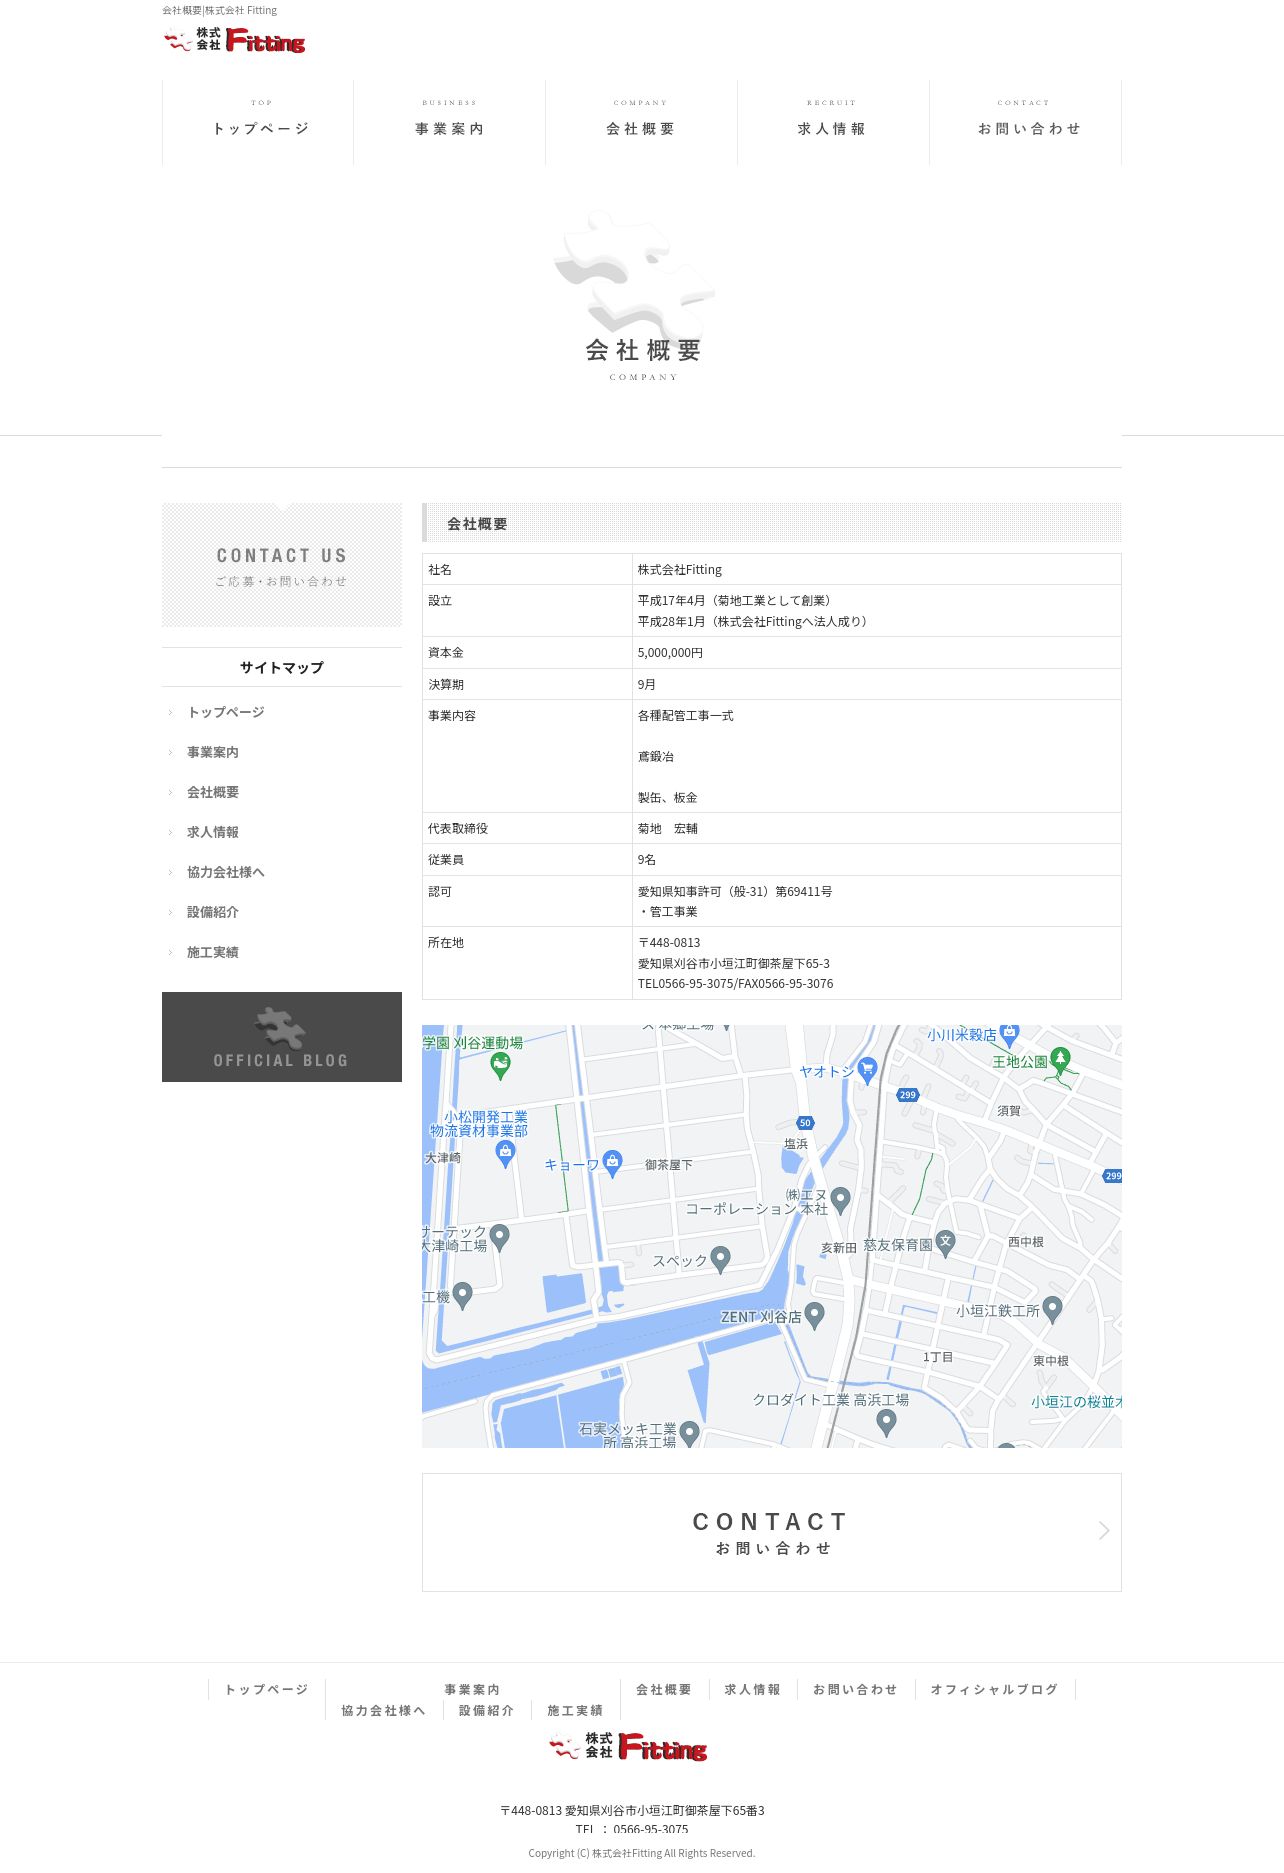The height and width of the screenshot is (1873, 1284).
Task: Click the 5,000,000円 capital value
Action: pos(670,652)
